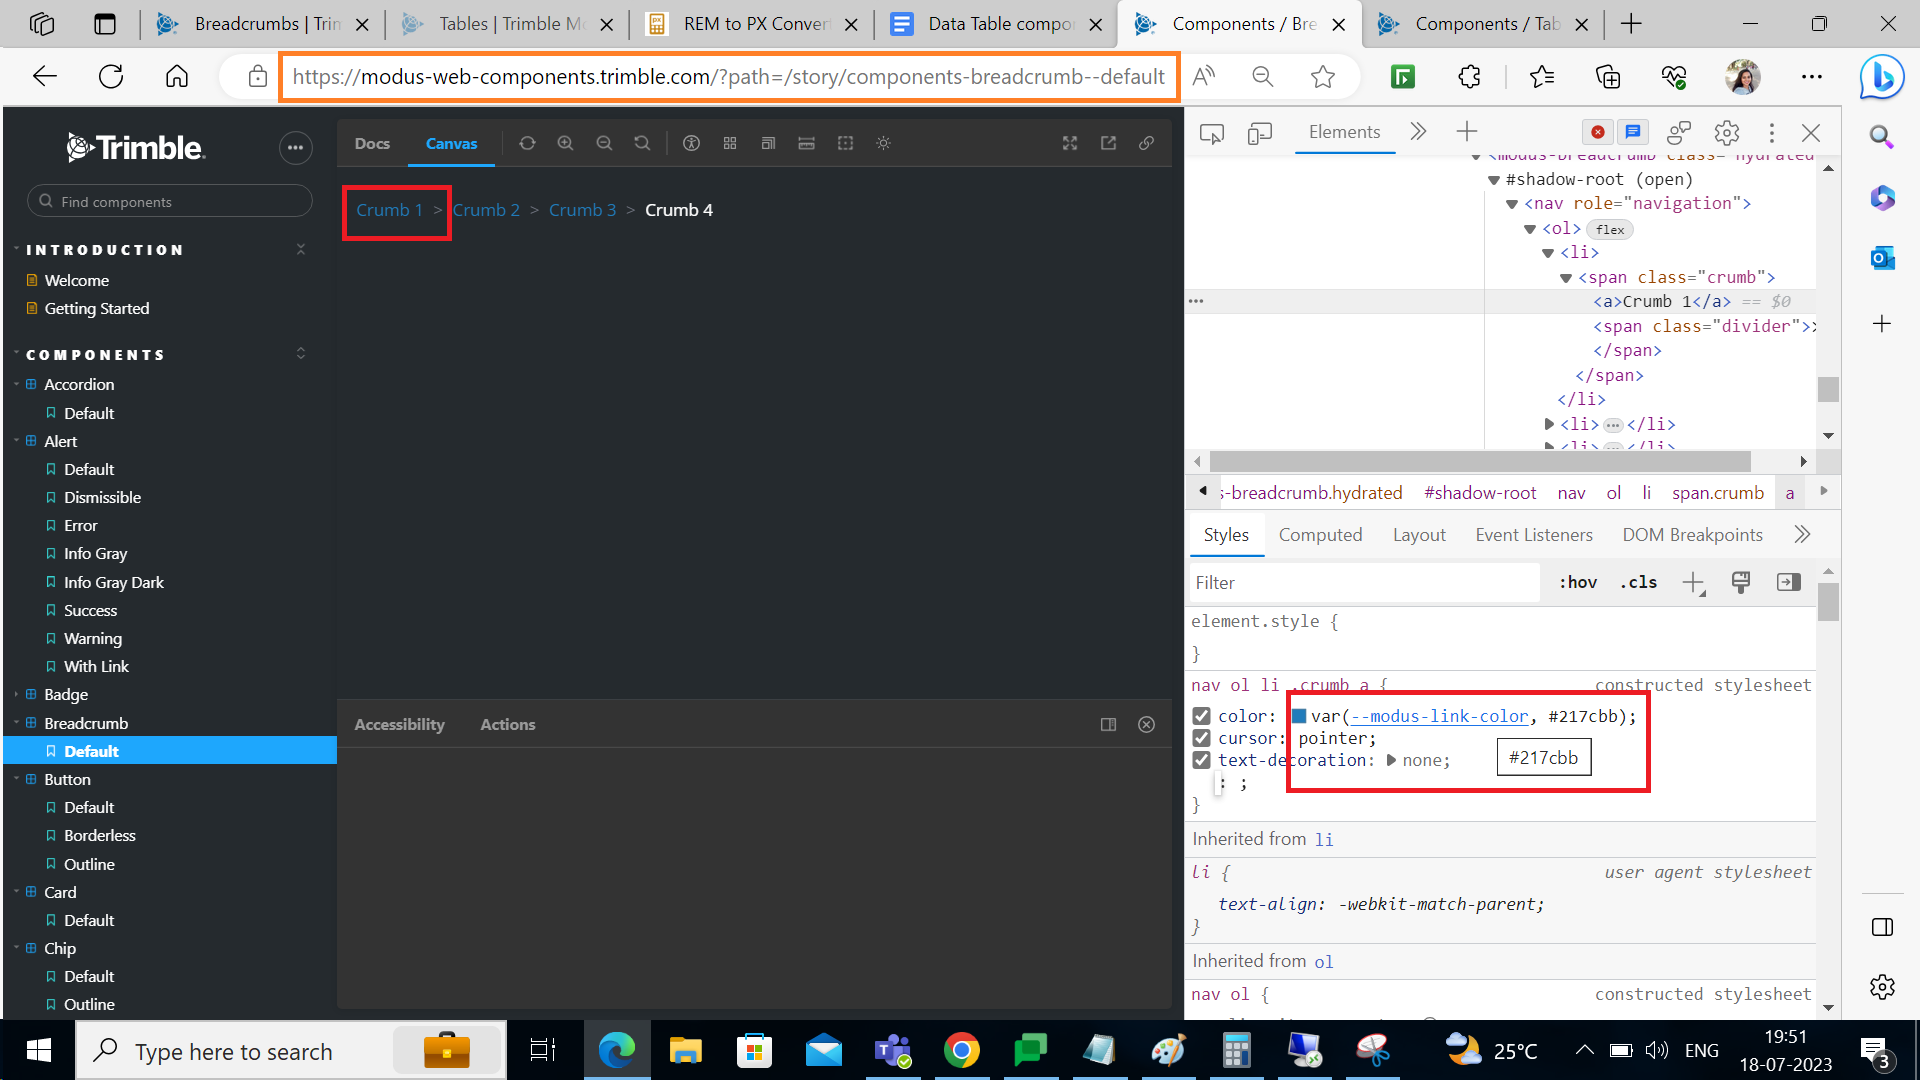Image resolution: width=1920 pixels, height=1080 pixels.
Task: Uncheck the text-decoration style property
Action: tap(1201, 759)
